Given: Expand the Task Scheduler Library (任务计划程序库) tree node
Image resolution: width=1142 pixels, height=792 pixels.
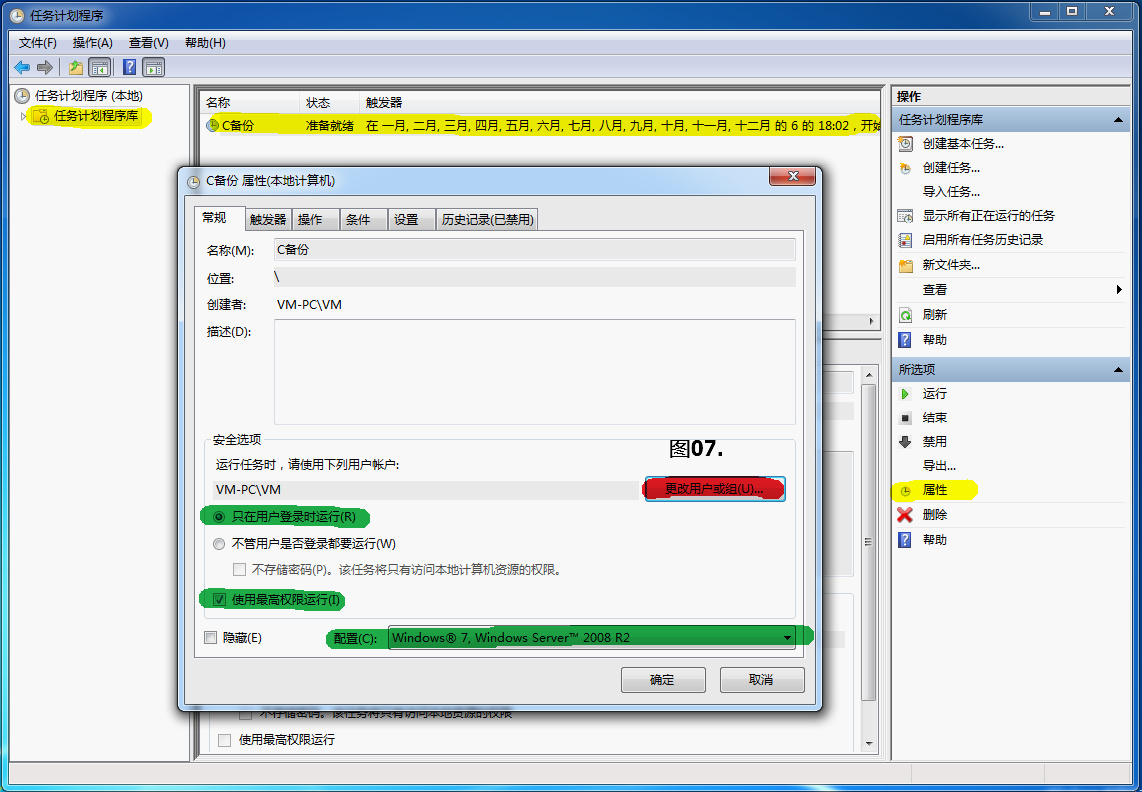Looking at the screenshot, I should (24, 117).
